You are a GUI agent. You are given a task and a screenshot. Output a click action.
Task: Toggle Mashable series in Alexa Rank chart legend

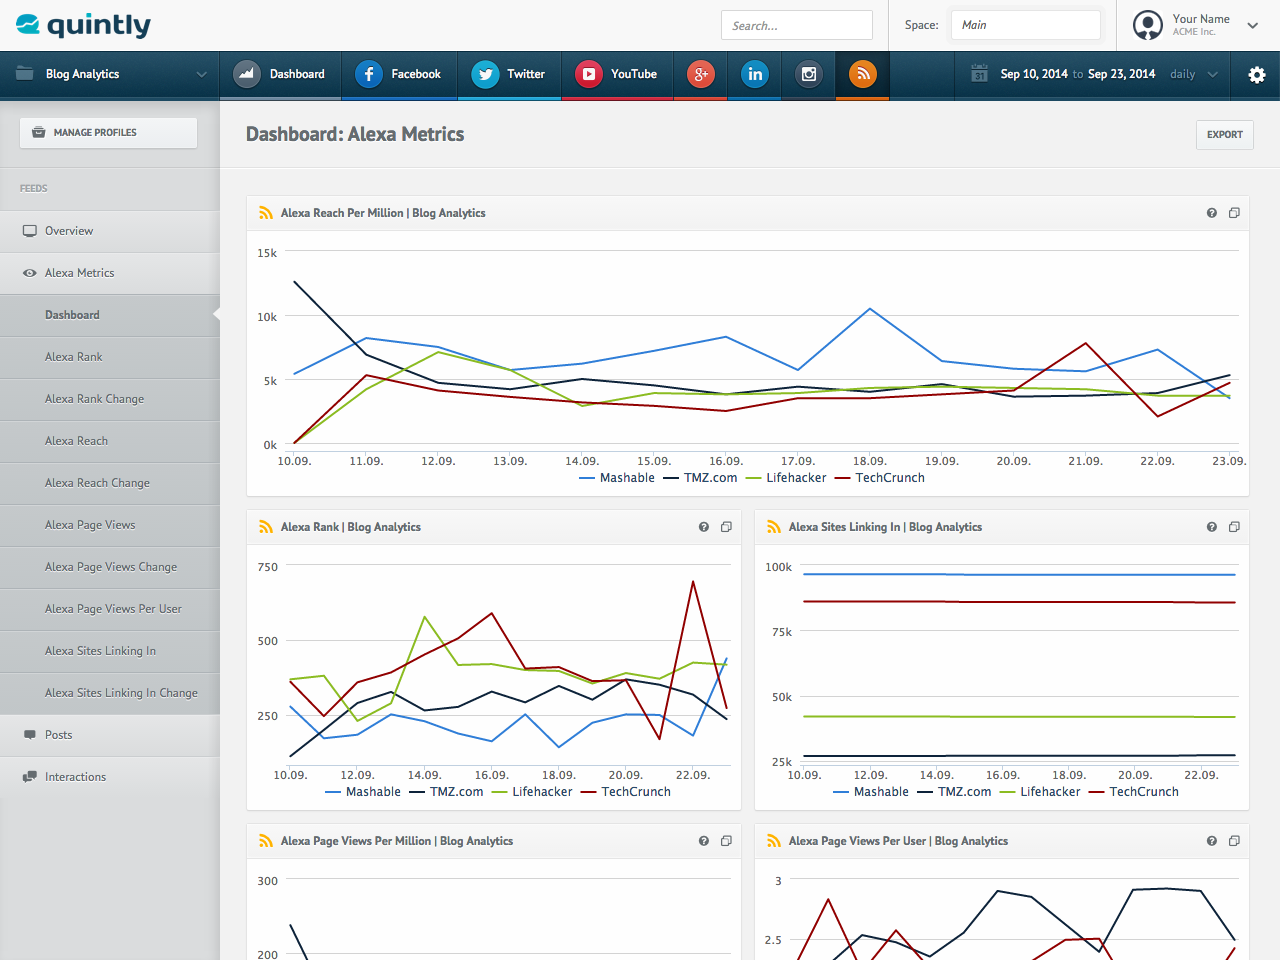point(363,792)
